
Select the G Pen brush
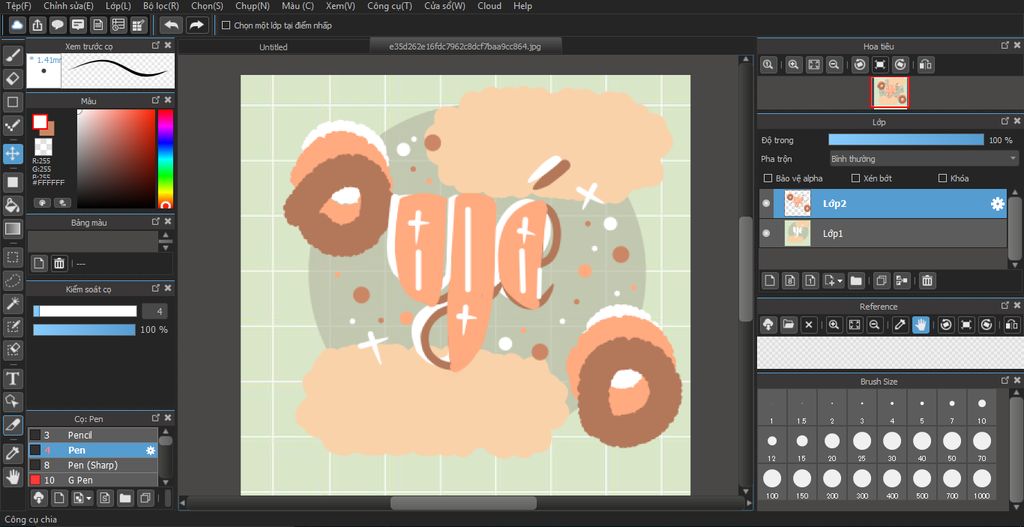tap(92, 480)
